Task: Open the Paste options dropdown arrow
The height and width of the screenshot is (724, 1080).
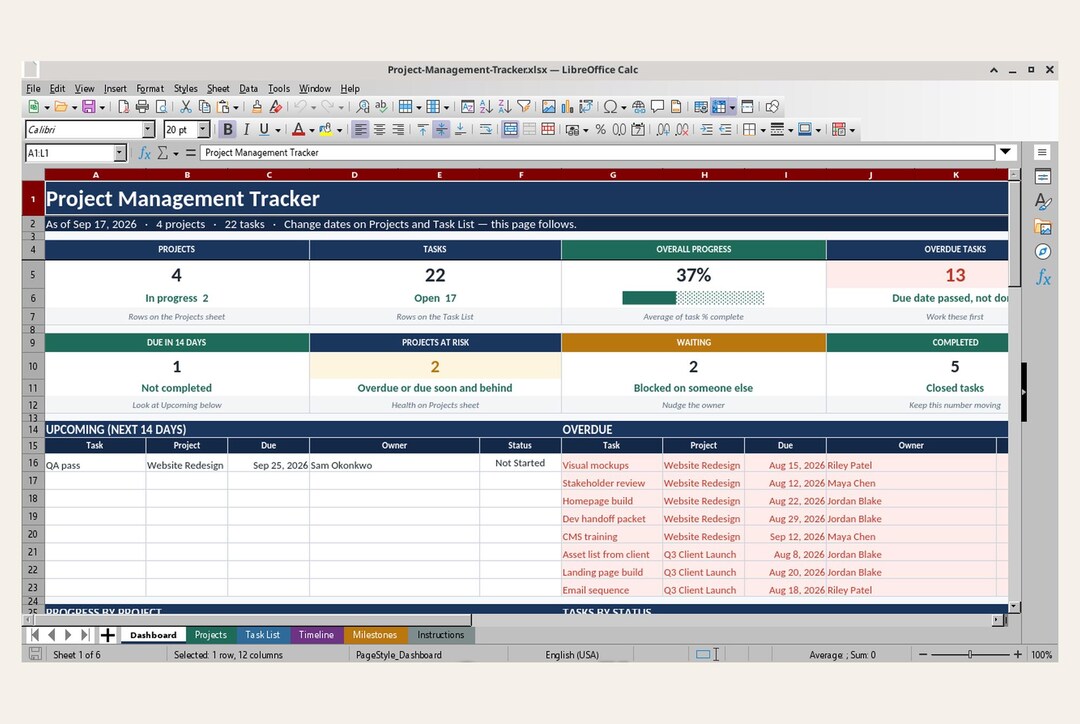Action: point(236,107)
